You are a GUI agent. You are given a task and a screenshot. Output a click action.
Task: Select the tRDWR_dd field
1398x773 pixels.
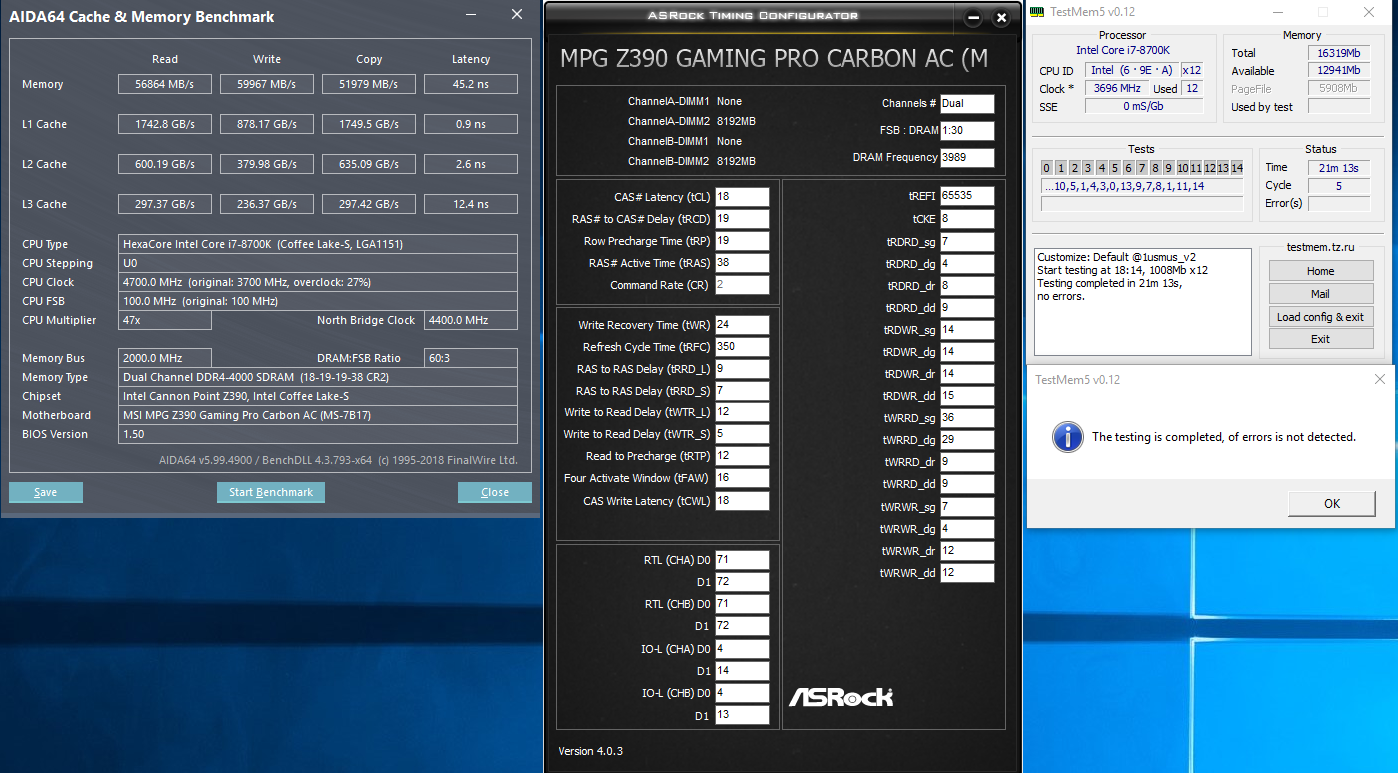(967, 396)
